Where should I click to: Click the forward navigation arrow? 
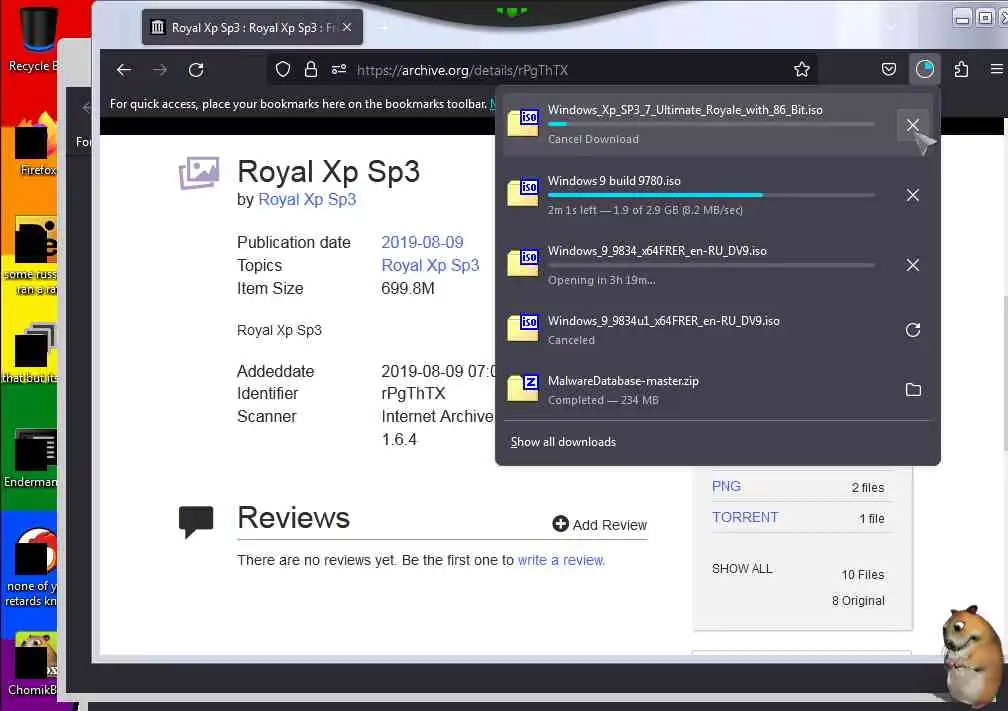pyautogui.click(x=159, y=69)
